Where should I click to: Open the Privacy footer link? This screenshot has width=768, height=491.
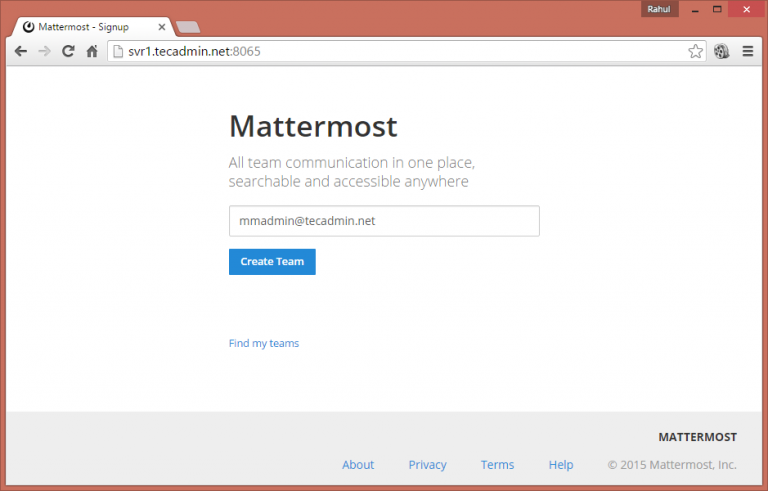(x=427, y=465)
